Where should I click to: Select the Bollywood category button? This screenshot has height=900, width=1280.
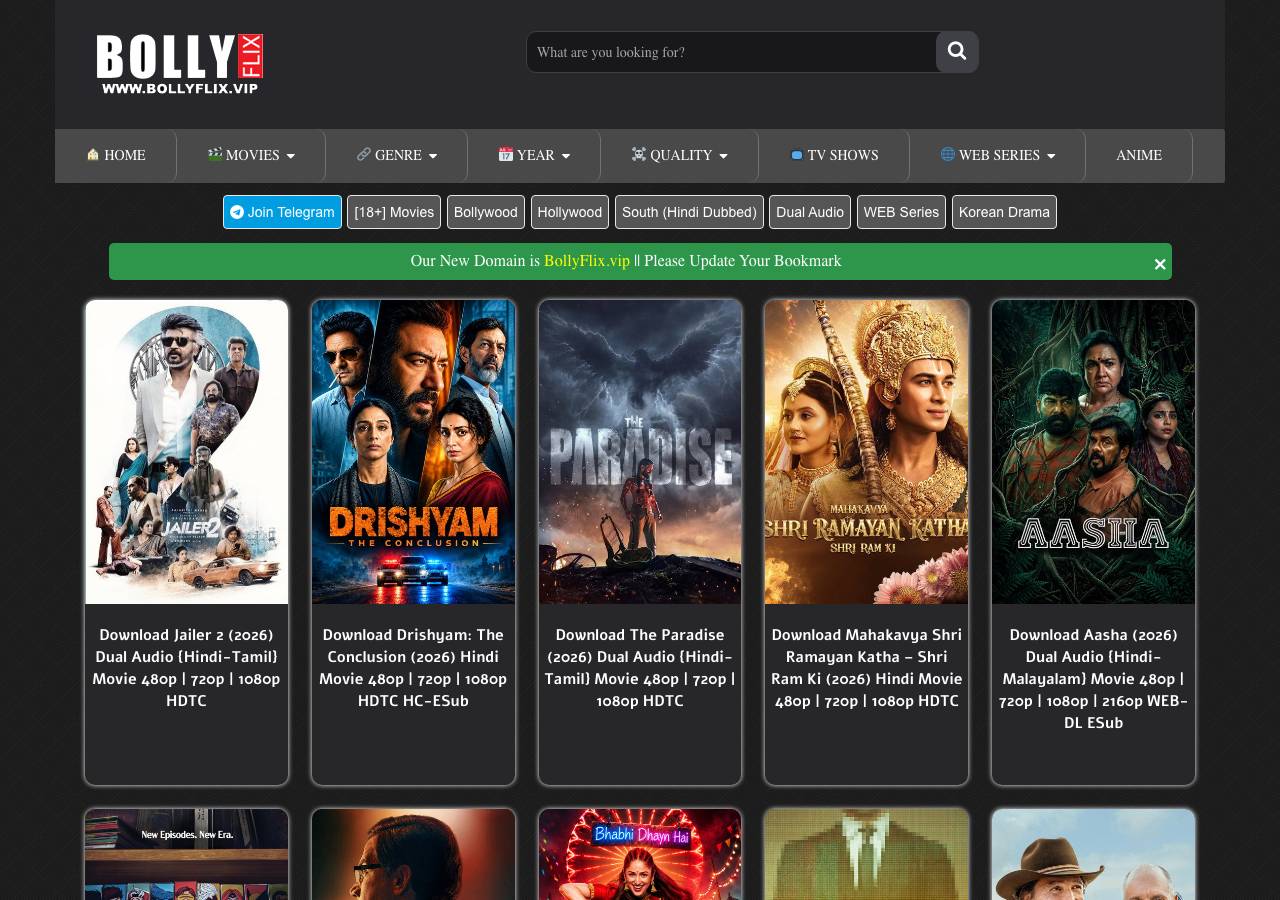[486, 212]
